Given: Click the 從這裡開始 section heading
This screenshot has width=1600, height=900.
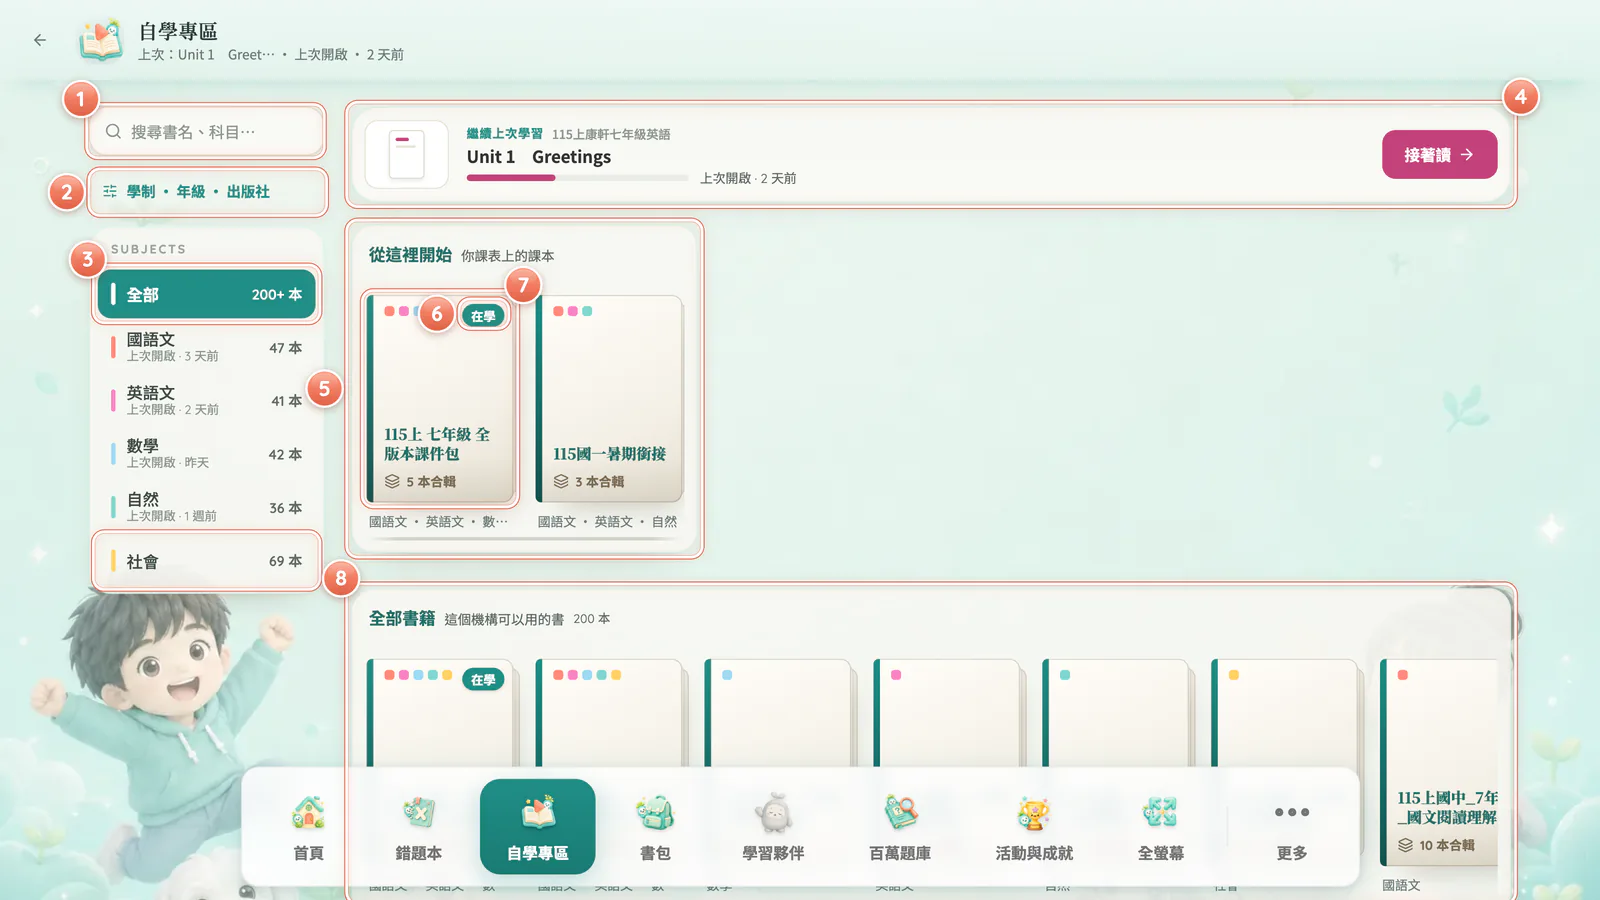Looking at the screenshot, I should [410, 255].
